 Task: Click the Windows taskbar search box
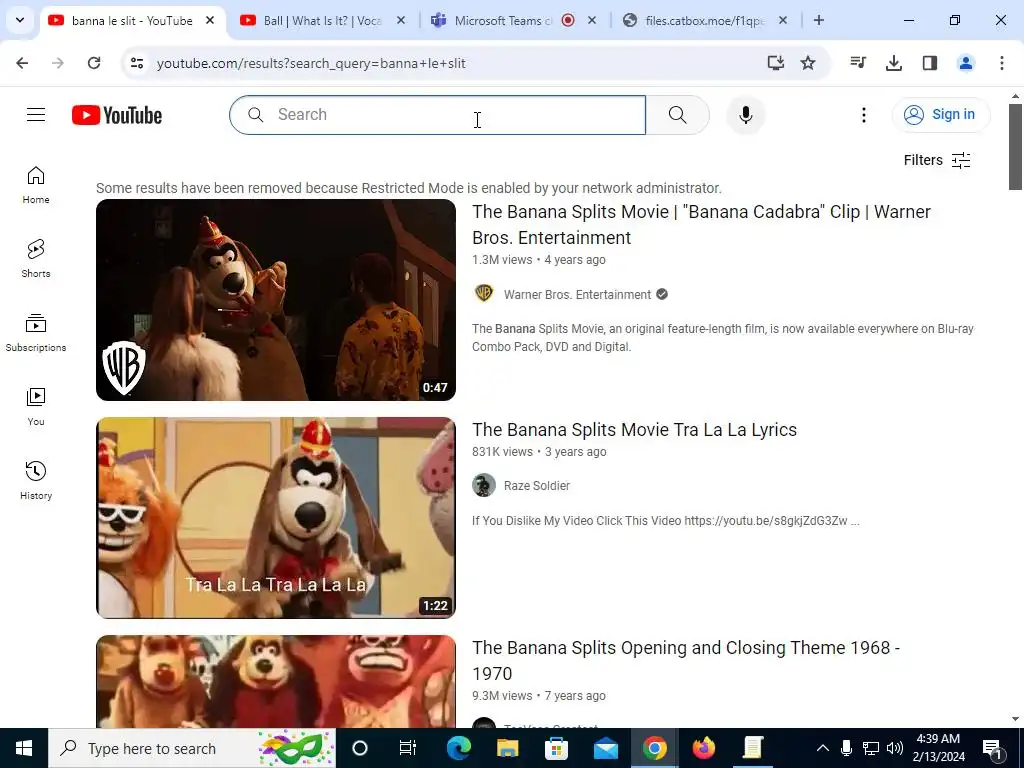[192, 748]
